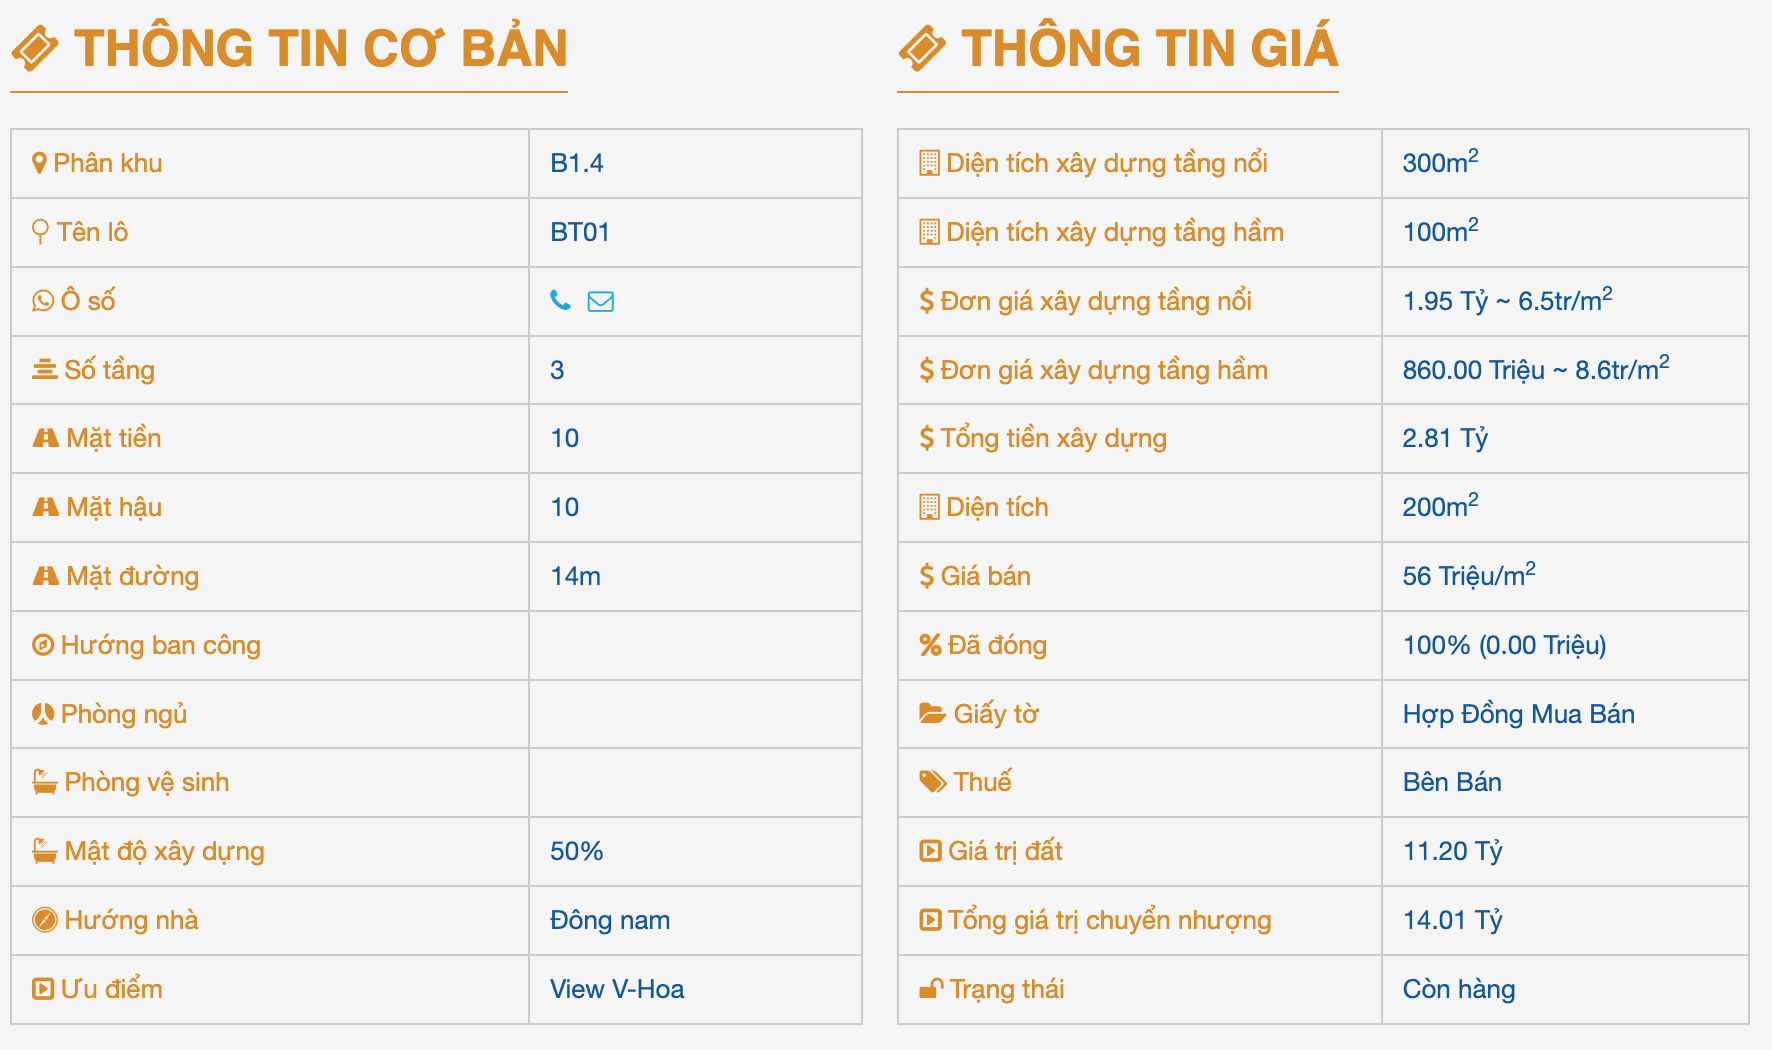Click the compass icon beside Hướng nhà
1772x1050 pixels.
(45, 920)
